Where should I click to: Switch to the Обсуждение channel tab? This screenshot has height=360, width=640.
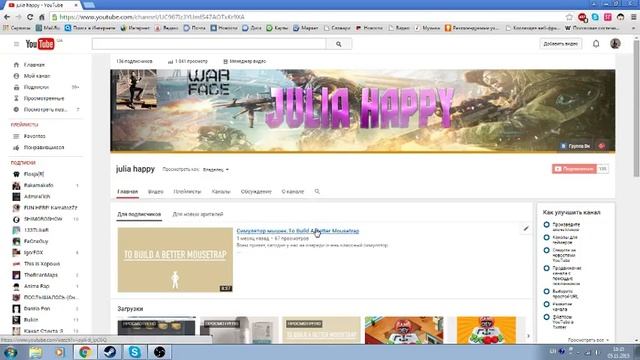click(x=256, y=191)
